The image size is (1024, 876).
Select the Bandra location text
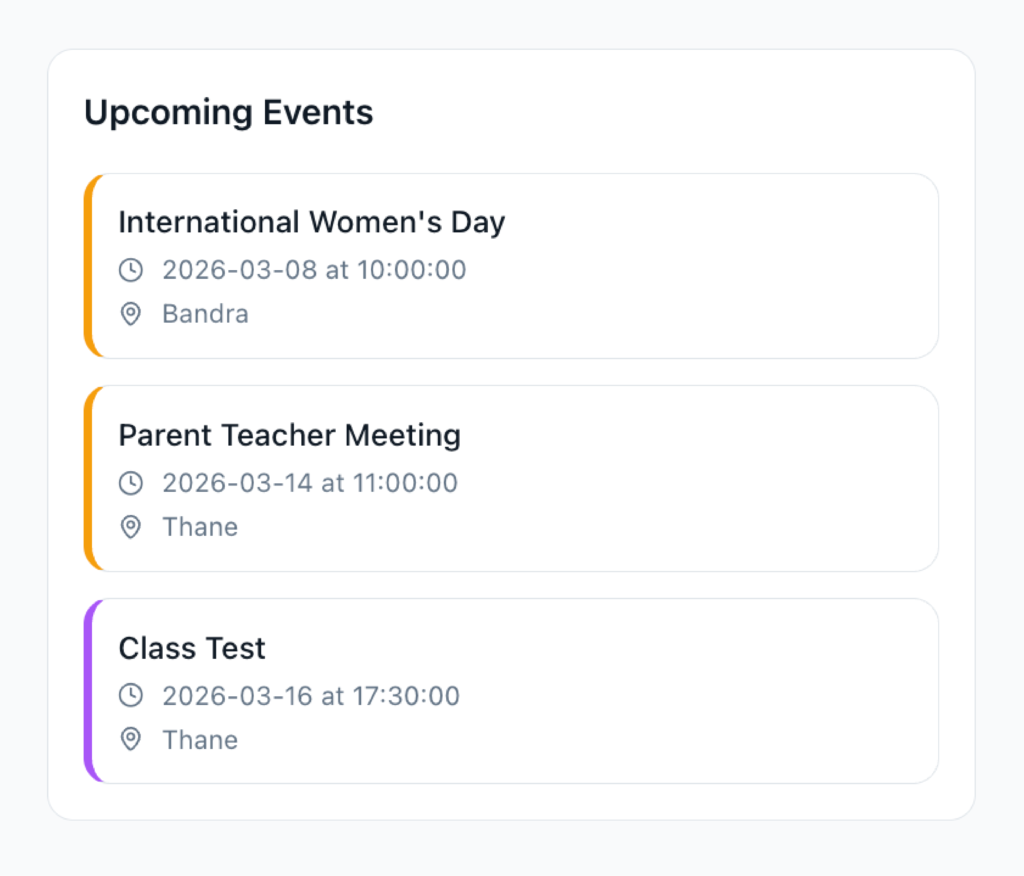tap(205, 315)
